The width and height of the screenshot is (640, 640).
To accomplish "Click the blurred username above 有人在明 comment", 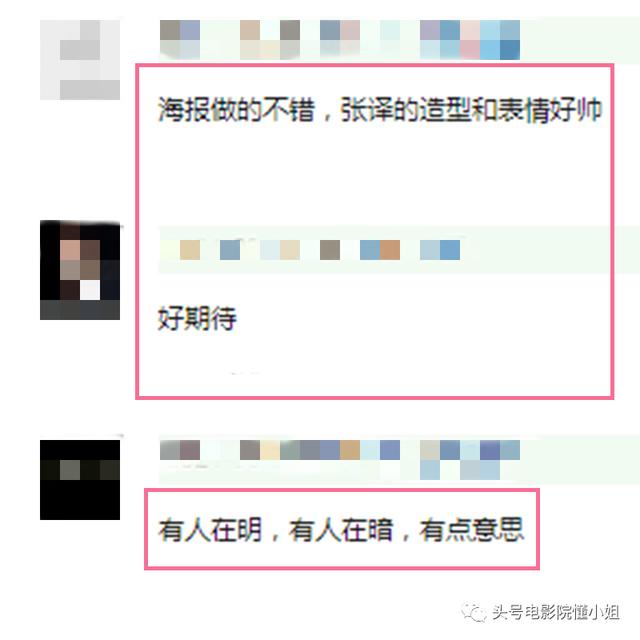I will tap(340, 460).
